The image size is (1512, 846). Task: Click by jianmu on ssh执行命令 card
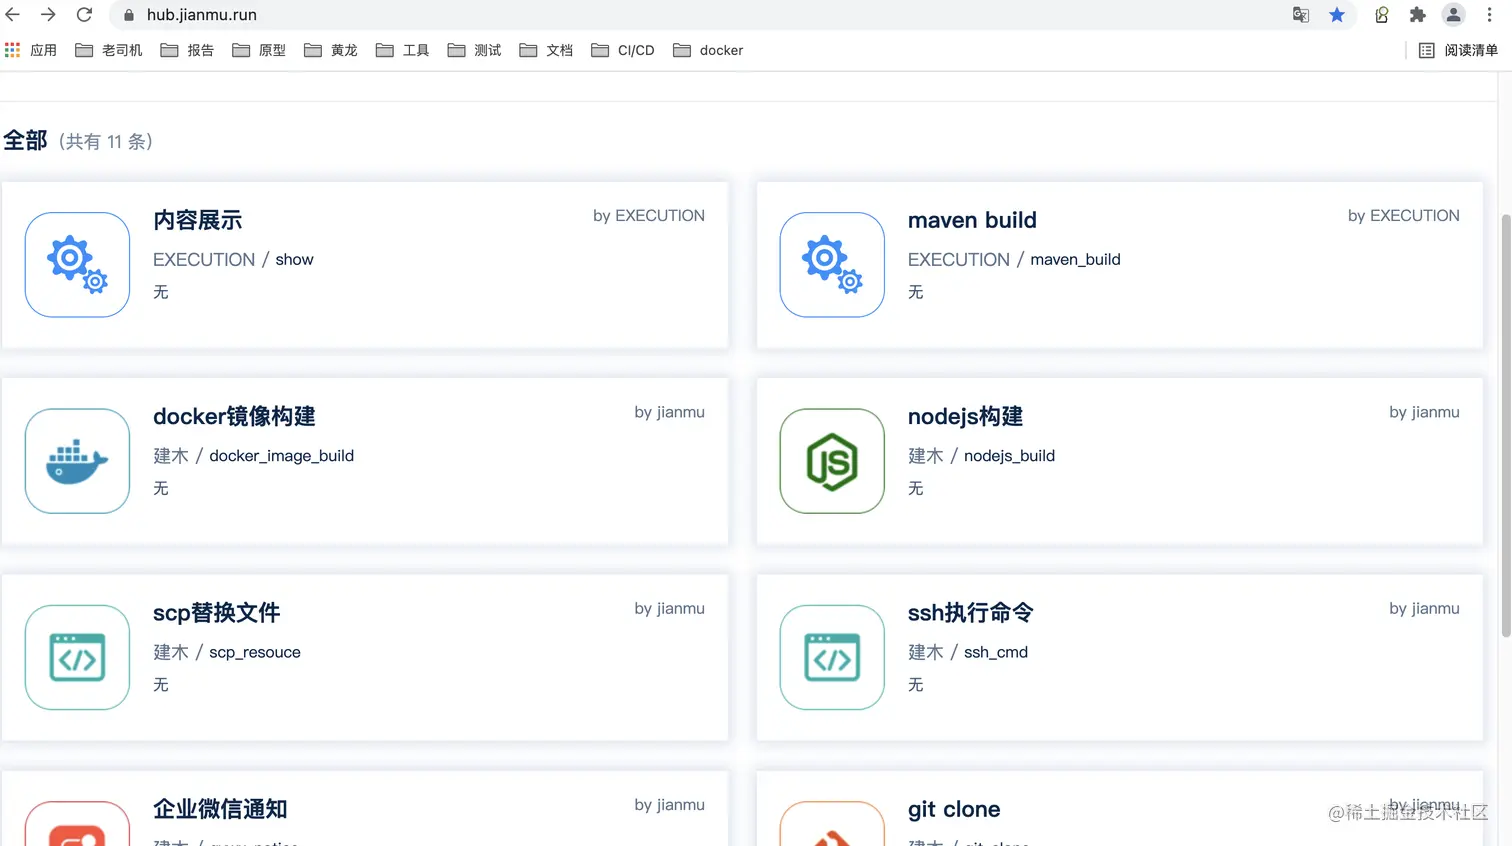tap(1425, 608)
